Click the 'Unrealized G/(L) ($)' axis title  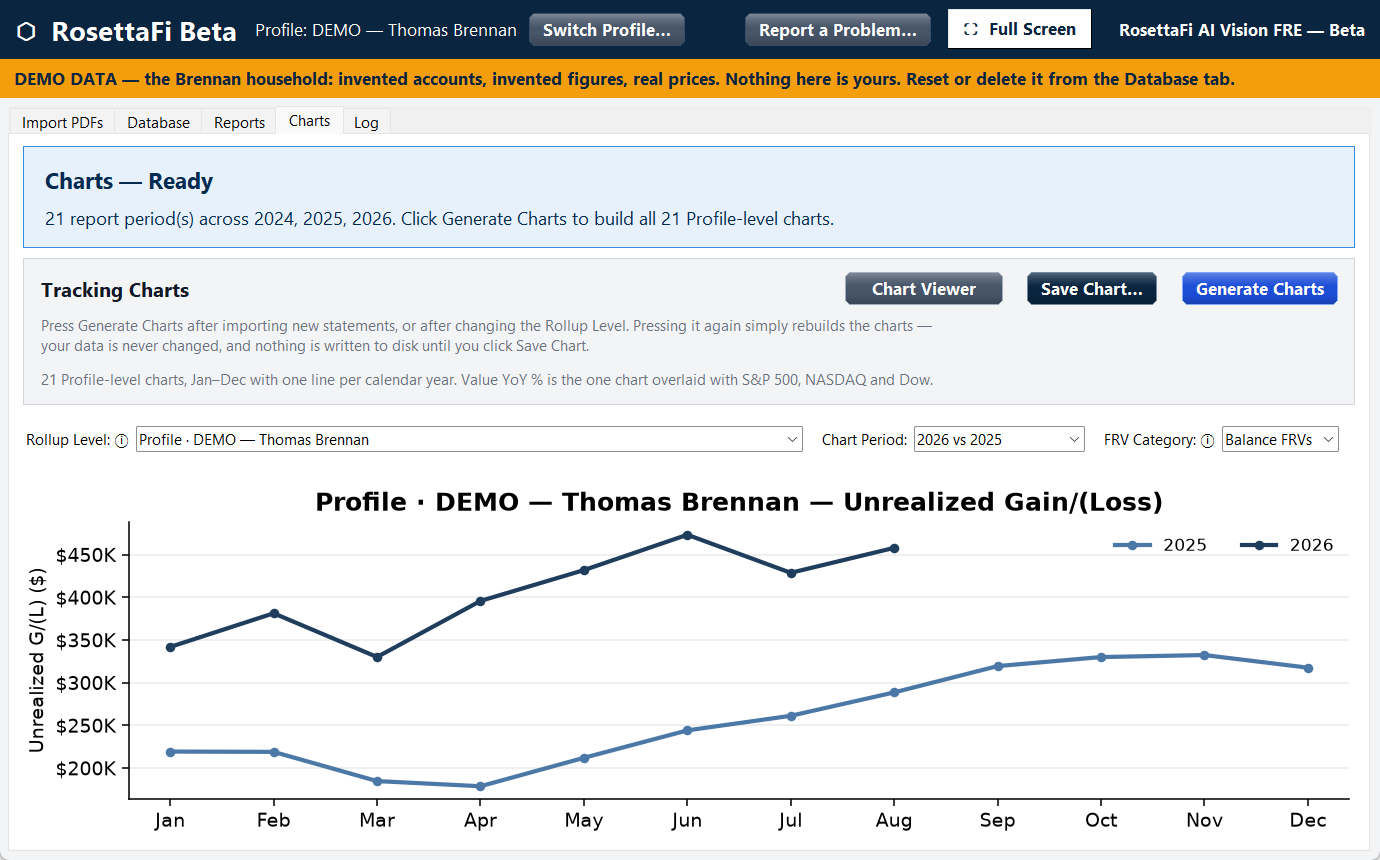tap(37, 660)
